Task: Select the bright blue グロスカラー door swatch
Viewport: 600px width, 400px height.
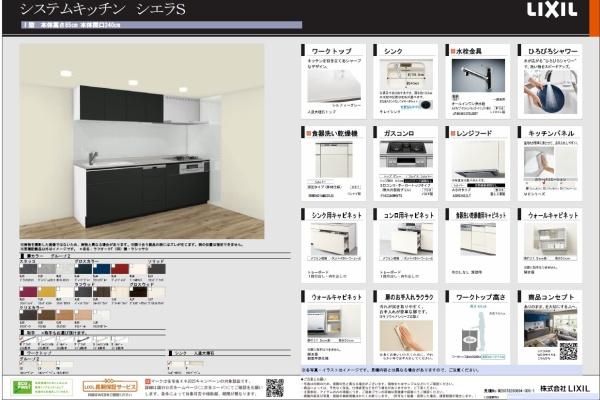Action: coord(102,269)
